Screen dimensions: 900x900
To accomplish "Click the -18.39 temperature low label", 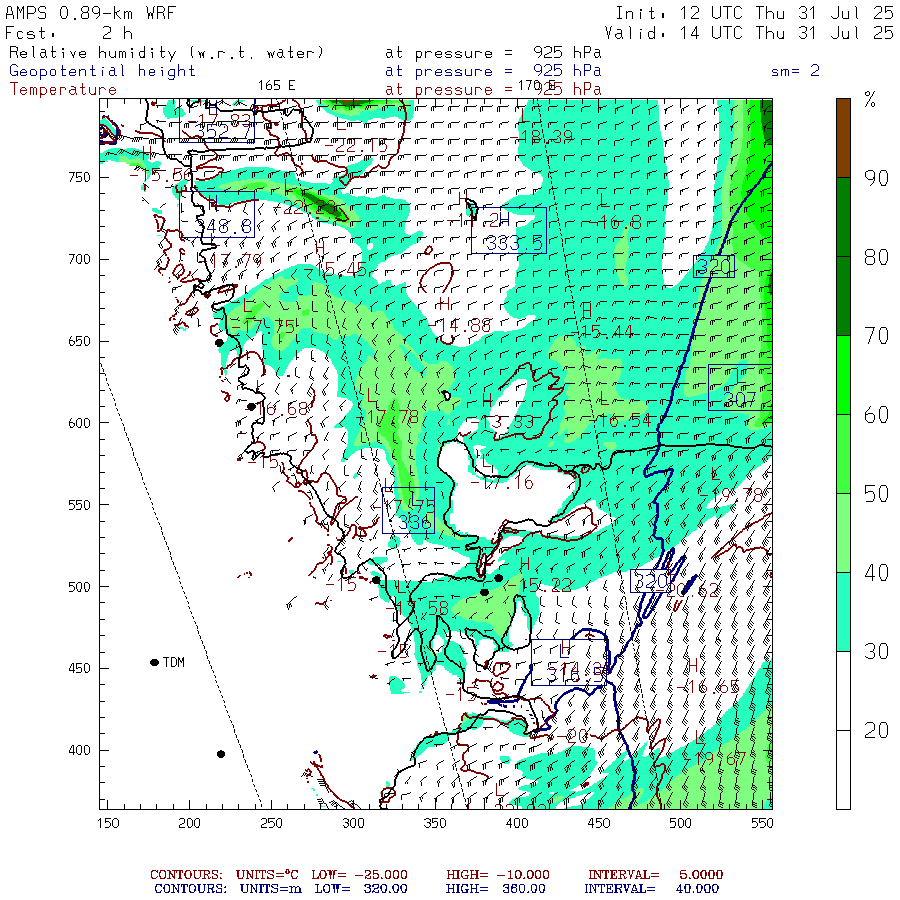I will tap(542, 137).
